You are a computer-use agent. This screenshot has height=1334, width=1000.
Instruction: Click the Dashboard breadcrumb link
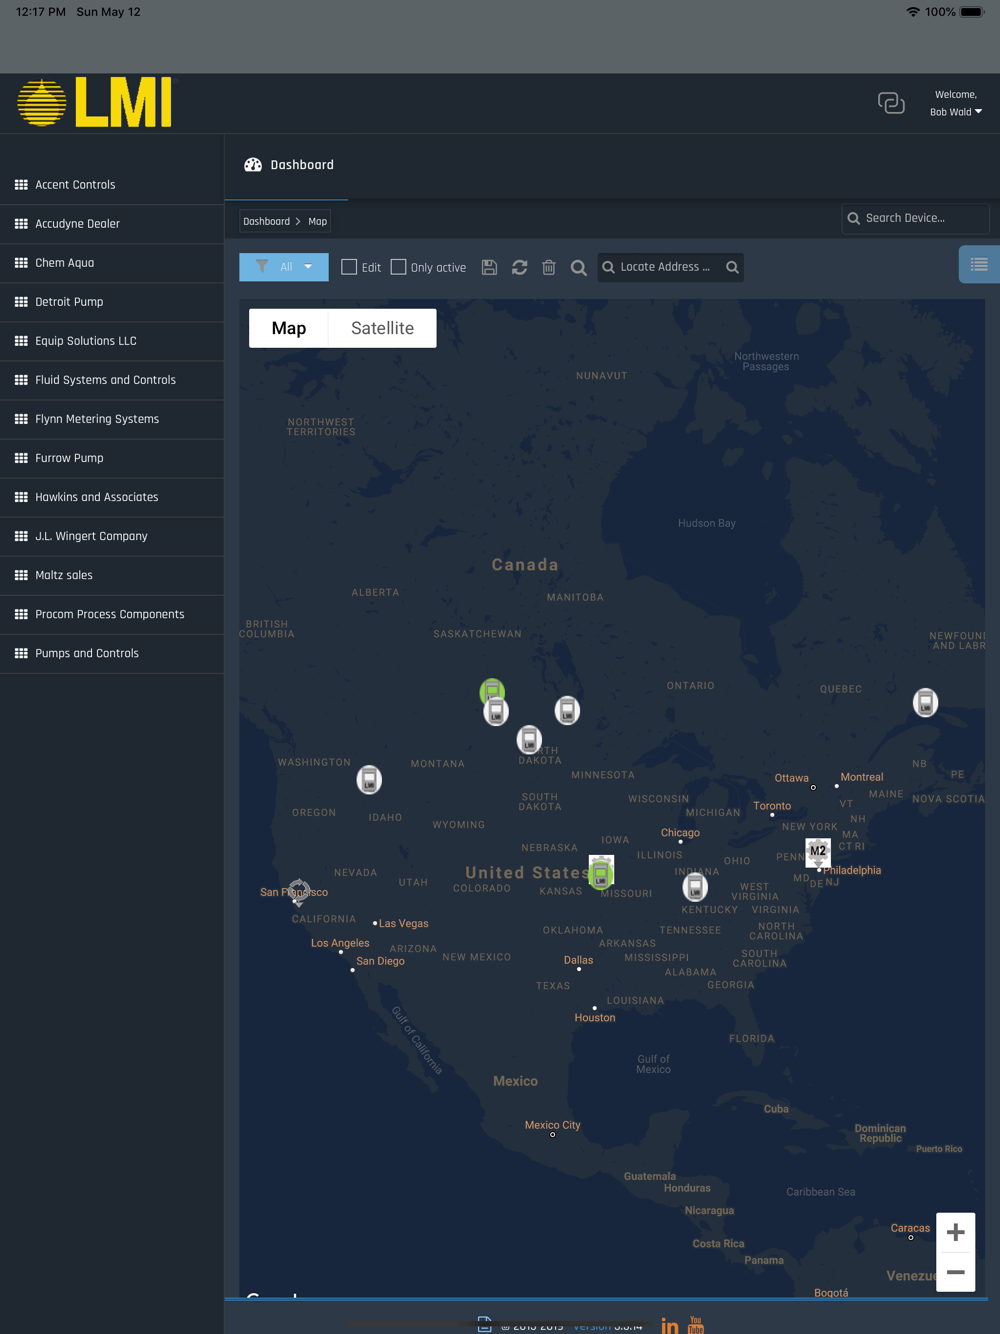click(x=266, y=221)
